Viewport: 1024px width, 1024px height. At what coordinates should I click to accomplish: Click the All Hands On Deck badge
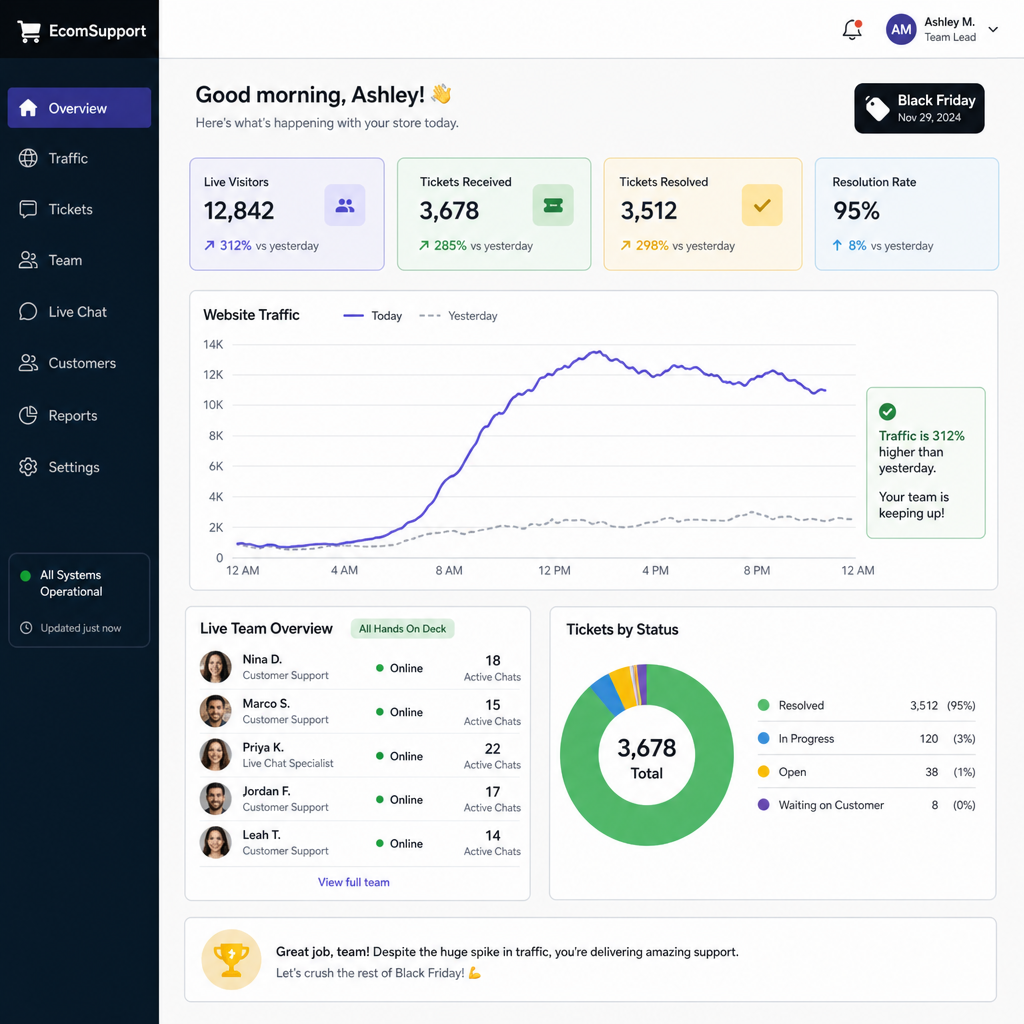pyautogui.click(x=402, y=629)
